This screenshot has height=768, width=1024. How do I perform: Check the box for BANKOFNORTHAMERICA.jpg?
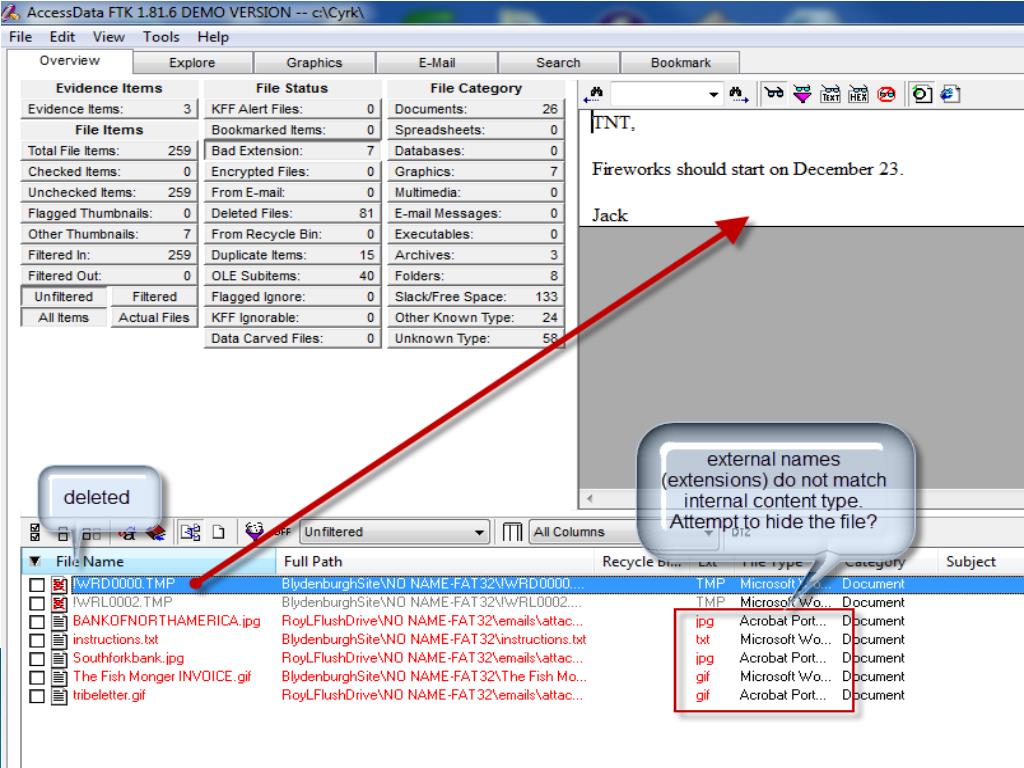click(37, 621)
